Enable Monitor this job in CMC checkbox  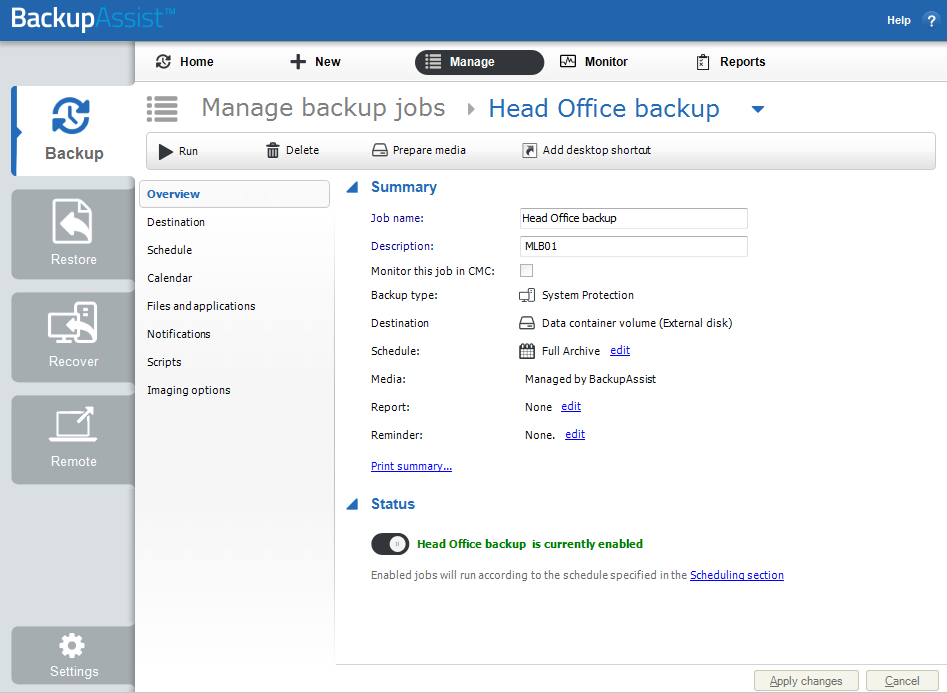pos(527,271)
